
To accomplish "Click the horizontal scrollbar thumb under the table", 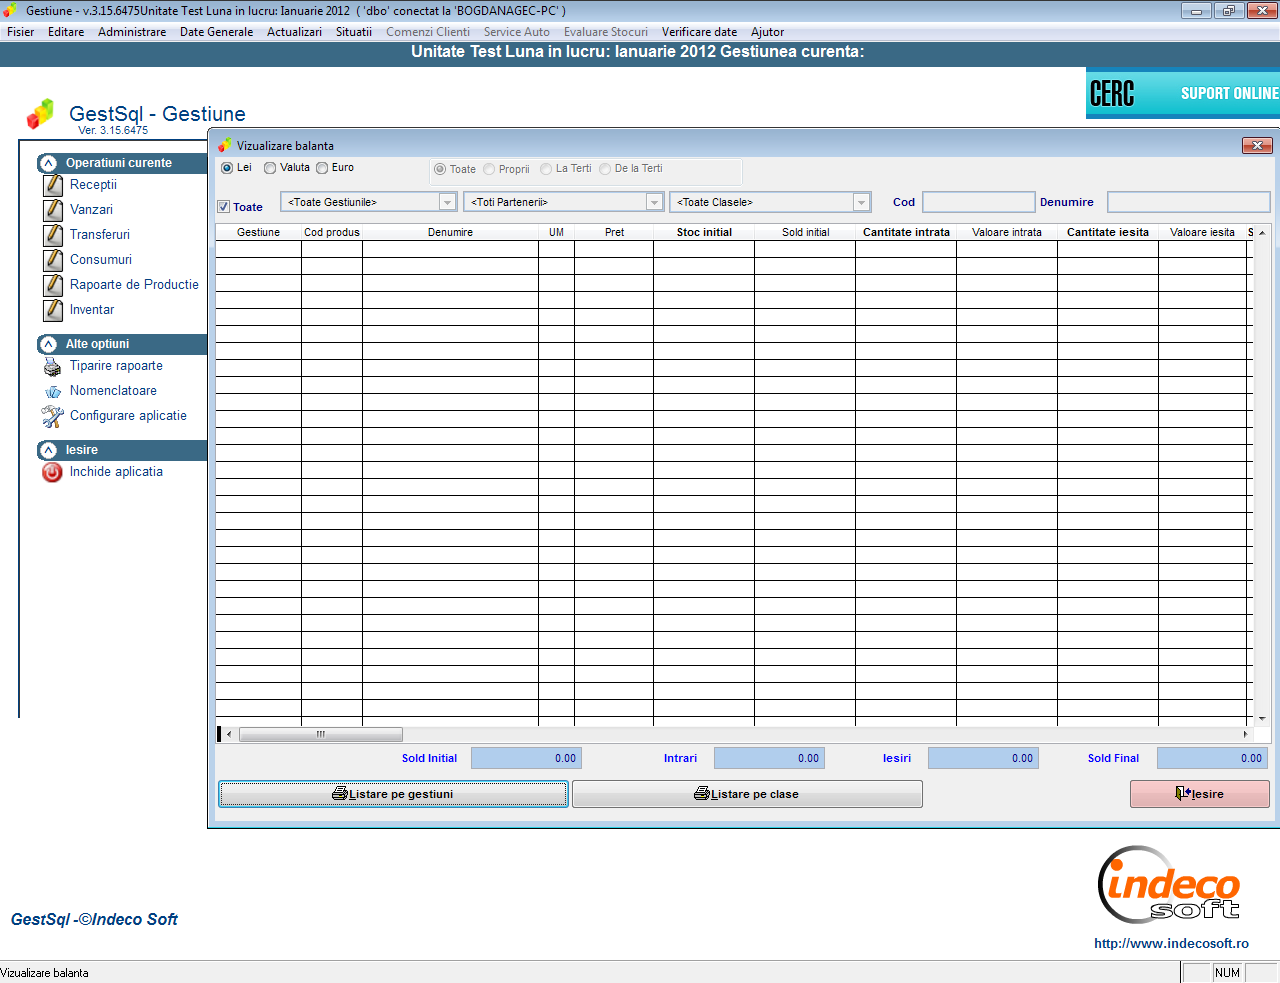I will point(320,734).
